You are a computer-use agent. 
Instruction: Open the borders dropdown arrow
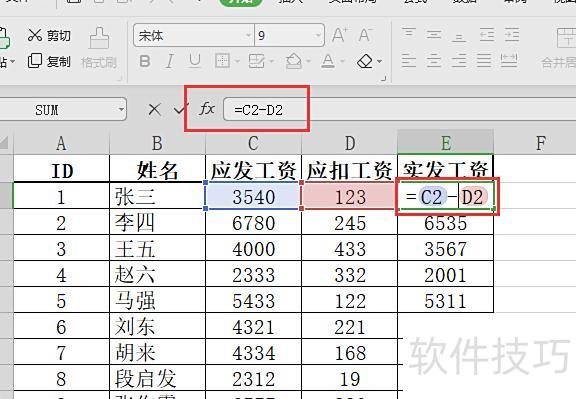(x=237, y=61)
